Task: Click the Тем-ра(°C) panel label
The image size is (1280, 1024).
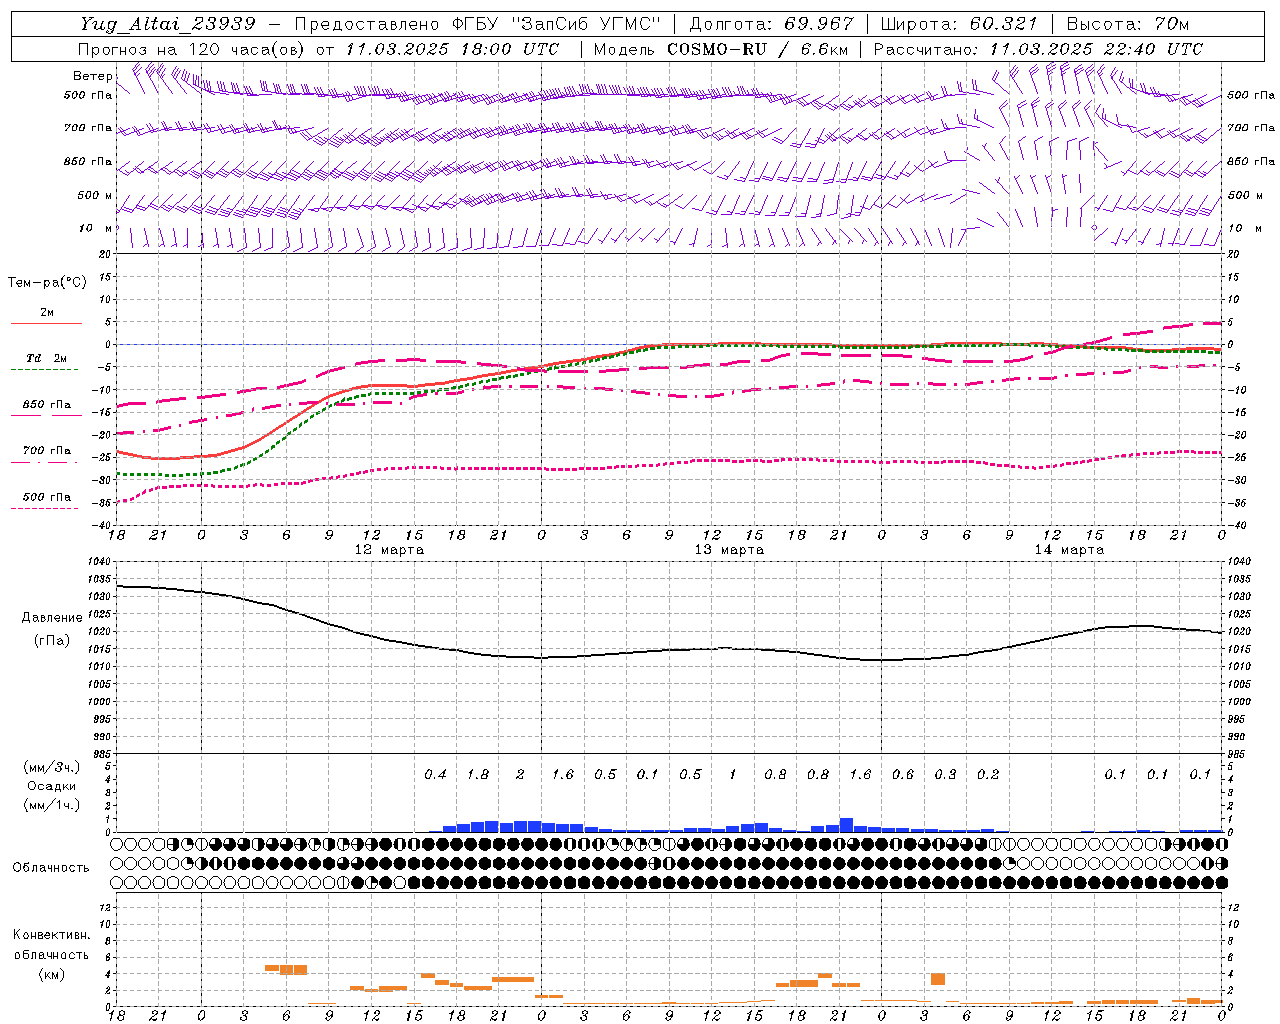Action: pyautogui.click(x=47, y=283)
